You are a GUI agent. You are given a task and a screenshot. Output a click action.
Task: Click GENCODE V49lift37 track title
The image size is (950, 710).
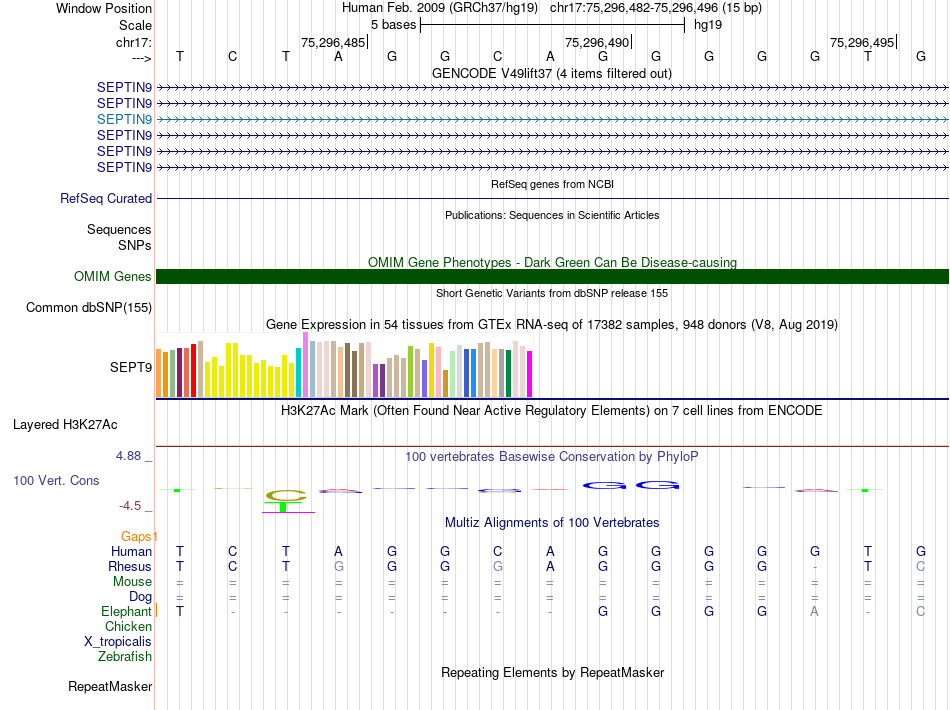pos(552,74)
